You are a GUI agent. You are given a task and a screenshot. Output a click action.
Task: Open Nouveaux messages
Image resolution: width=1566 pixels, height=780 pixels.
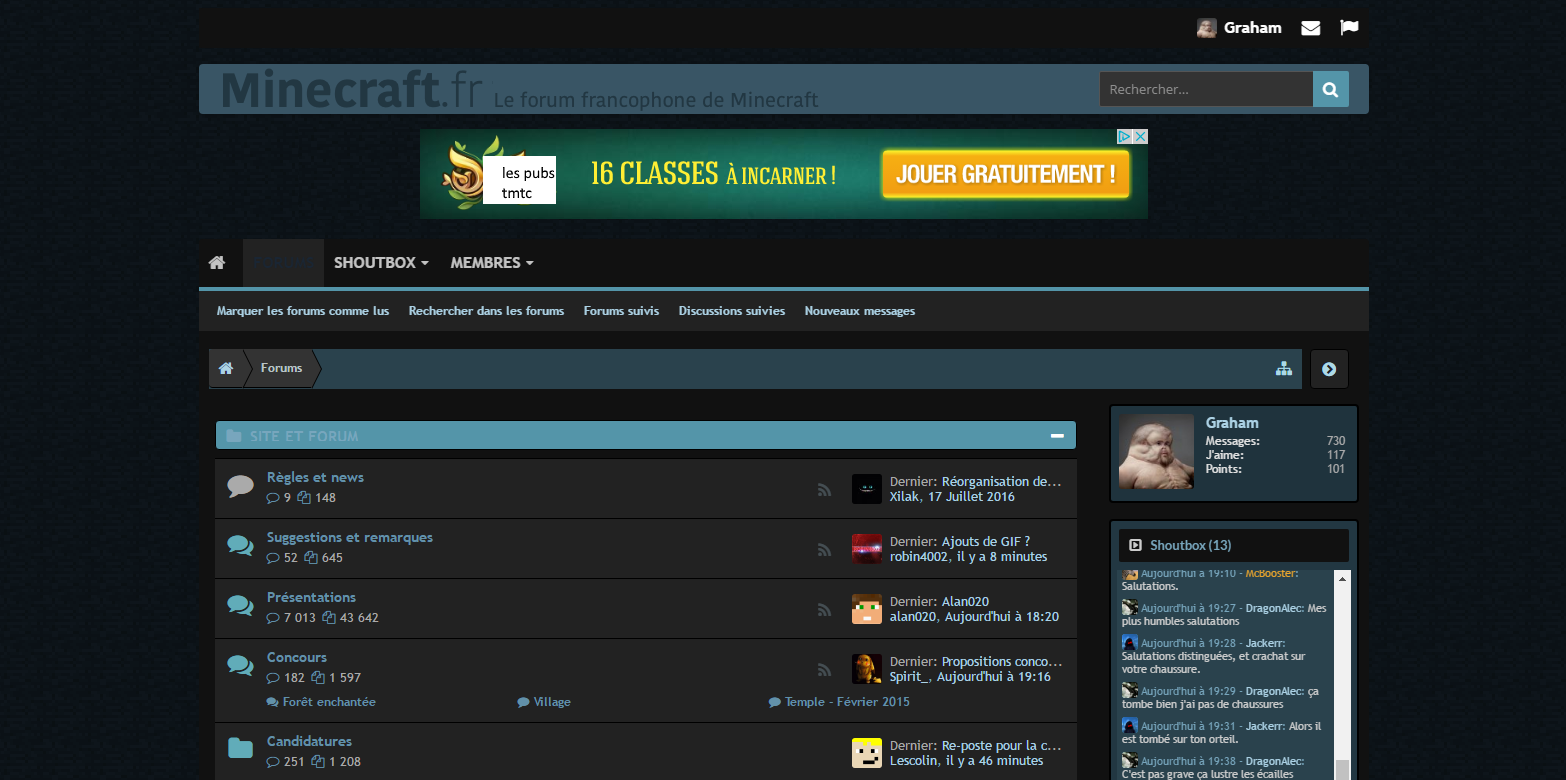[860, 311]
